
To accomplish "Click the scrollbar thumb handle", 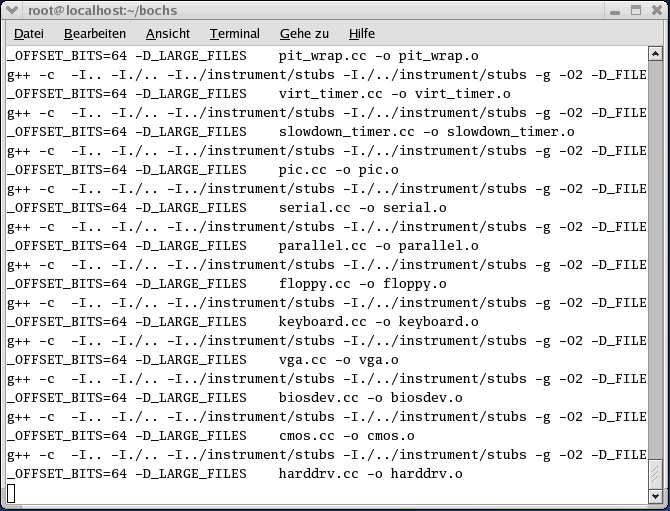I will tap(655, 474).
